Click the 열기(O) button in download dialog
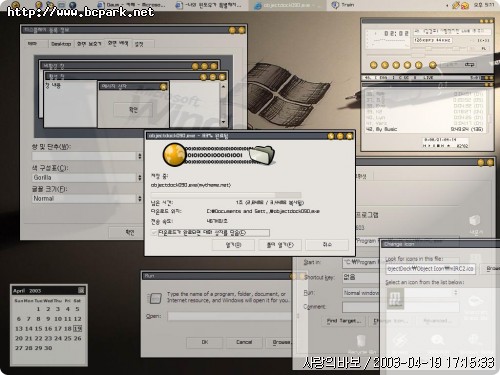The image size is (500, 375). pos(233,245)
